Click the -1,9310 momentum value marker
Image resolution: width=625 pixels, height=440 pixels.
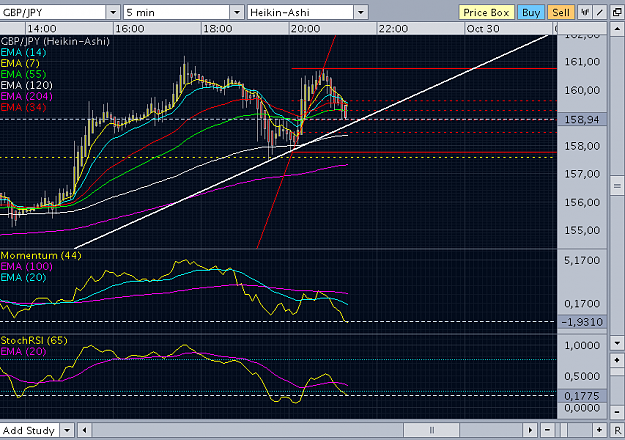click(x=582, y=322)
